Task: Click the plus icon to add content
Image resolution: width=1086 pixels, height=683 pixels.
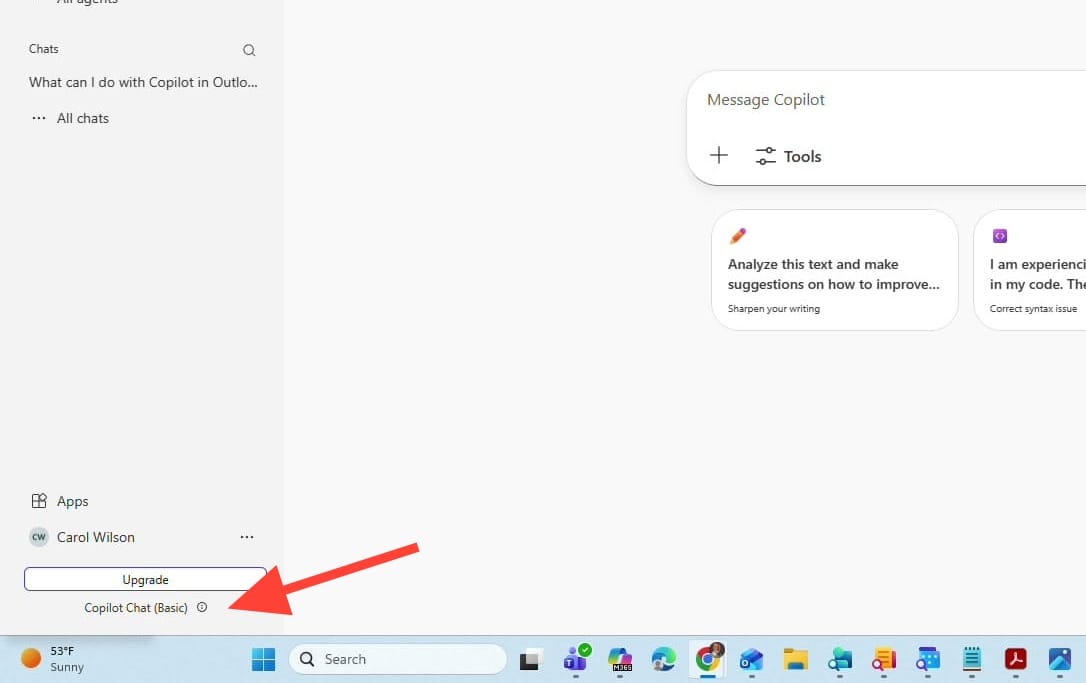Action: [718, 155]
